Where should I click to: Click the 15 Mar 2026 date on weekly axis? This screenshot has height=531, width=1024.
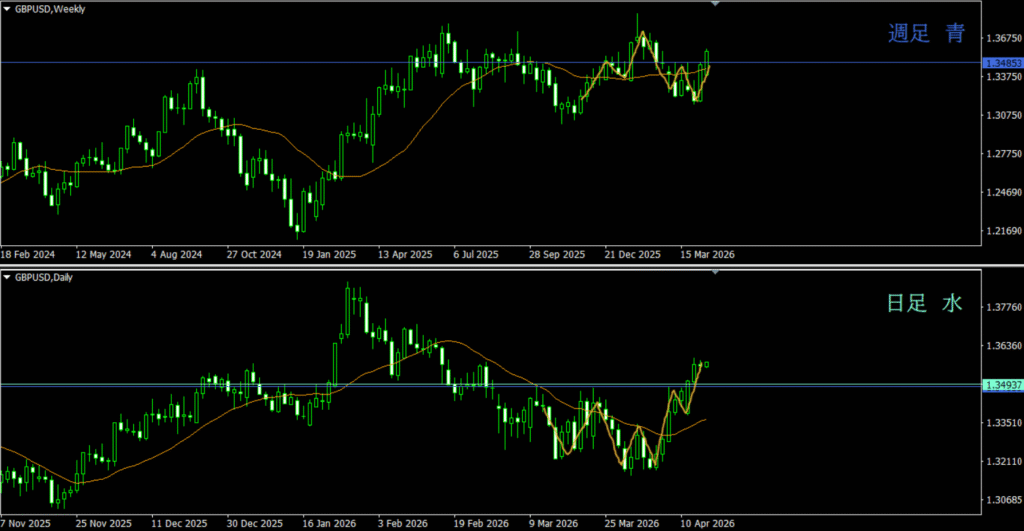[x=708, y=254]
